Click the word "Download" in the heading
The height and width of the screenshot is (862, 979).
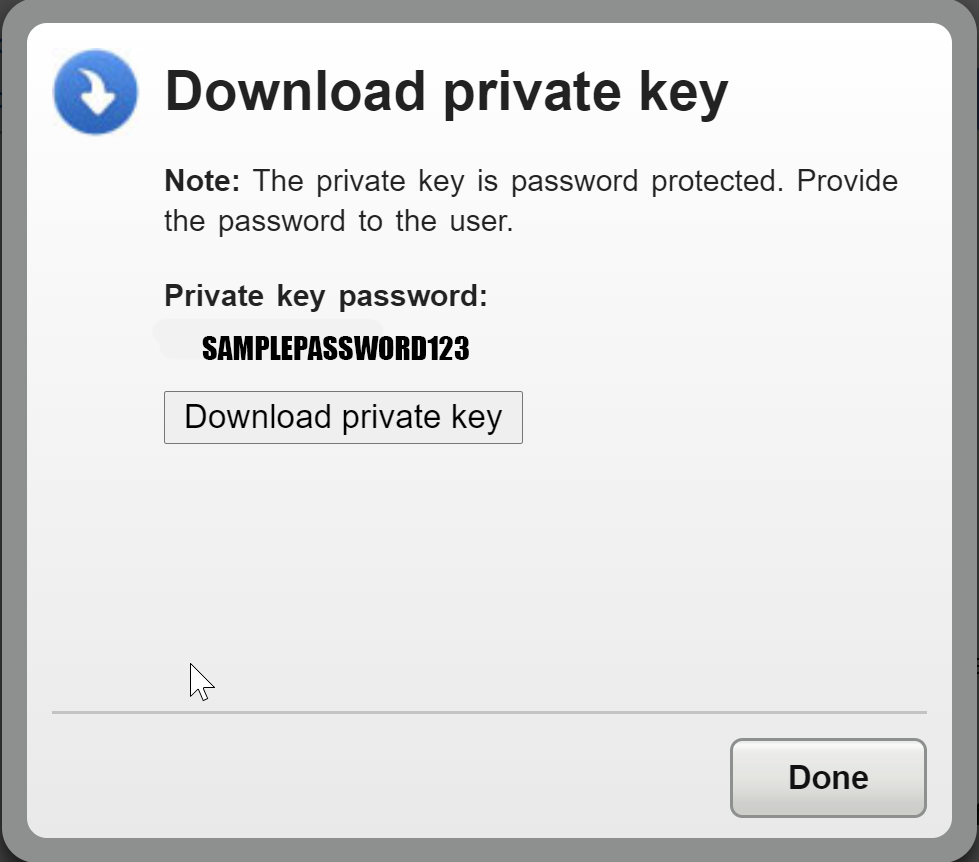pos(295,92)
